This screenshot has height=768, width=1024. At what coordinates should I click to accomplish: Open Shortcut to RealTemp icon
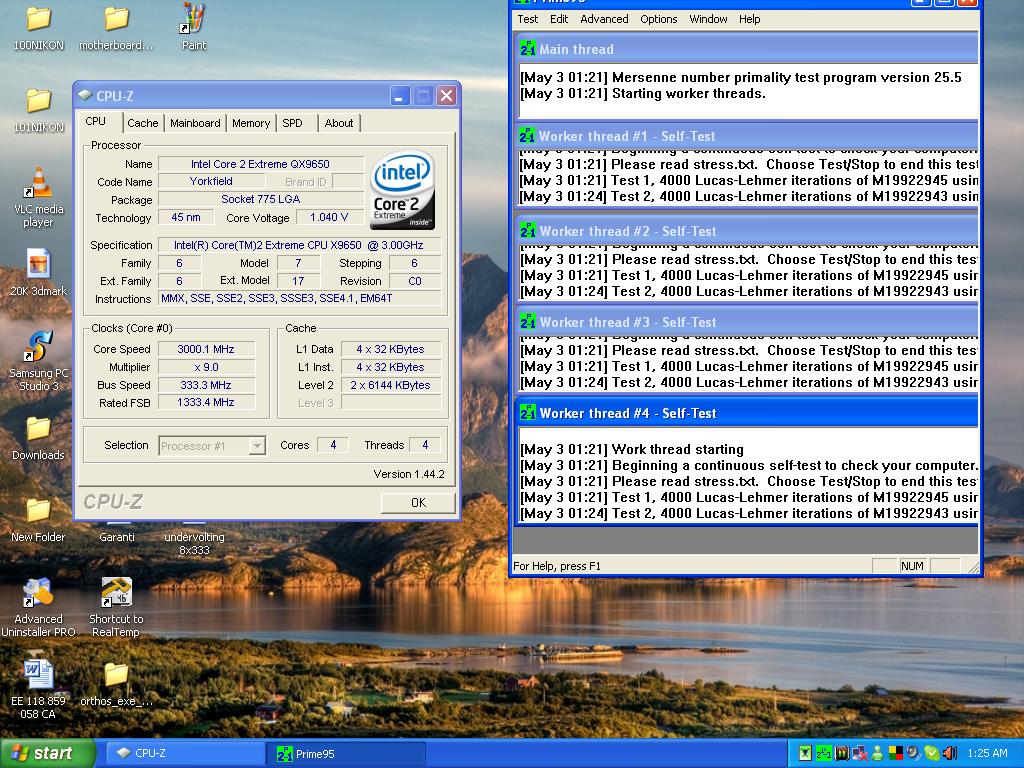[x=116, y=593]
